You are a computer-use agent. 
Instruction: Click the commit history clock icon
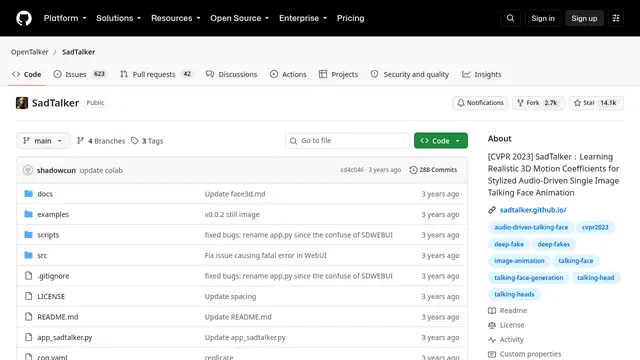pos(413,170)
